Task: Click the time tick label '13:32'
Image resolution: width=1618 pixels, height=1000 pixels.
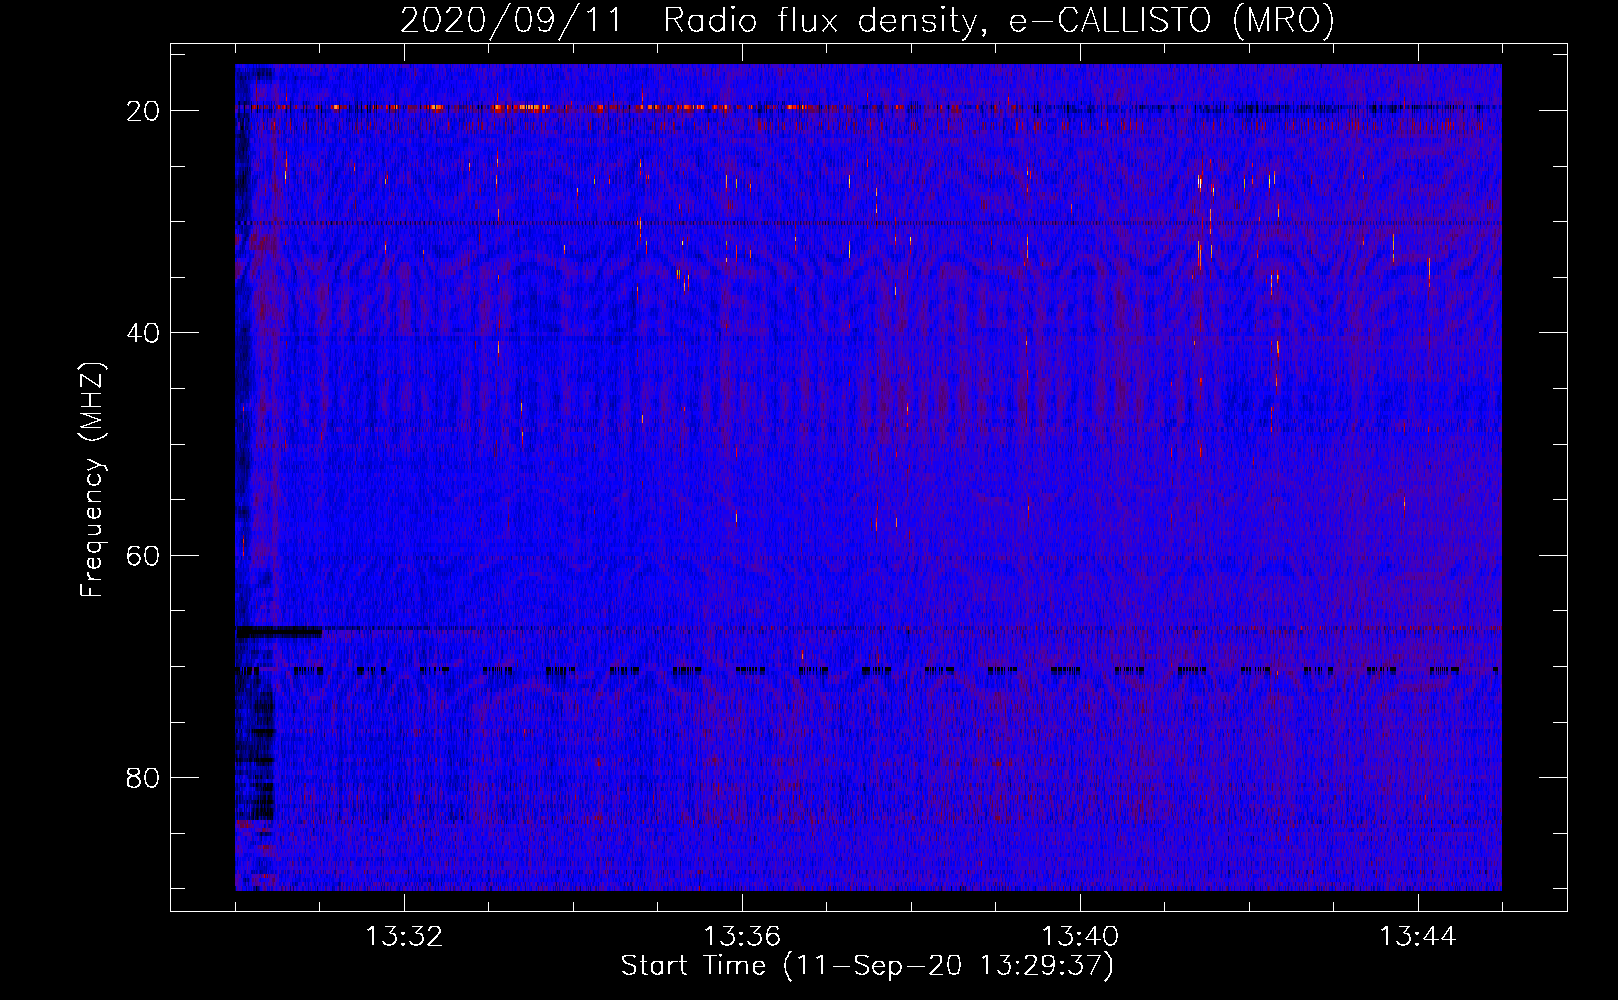Action: point(404,937)
